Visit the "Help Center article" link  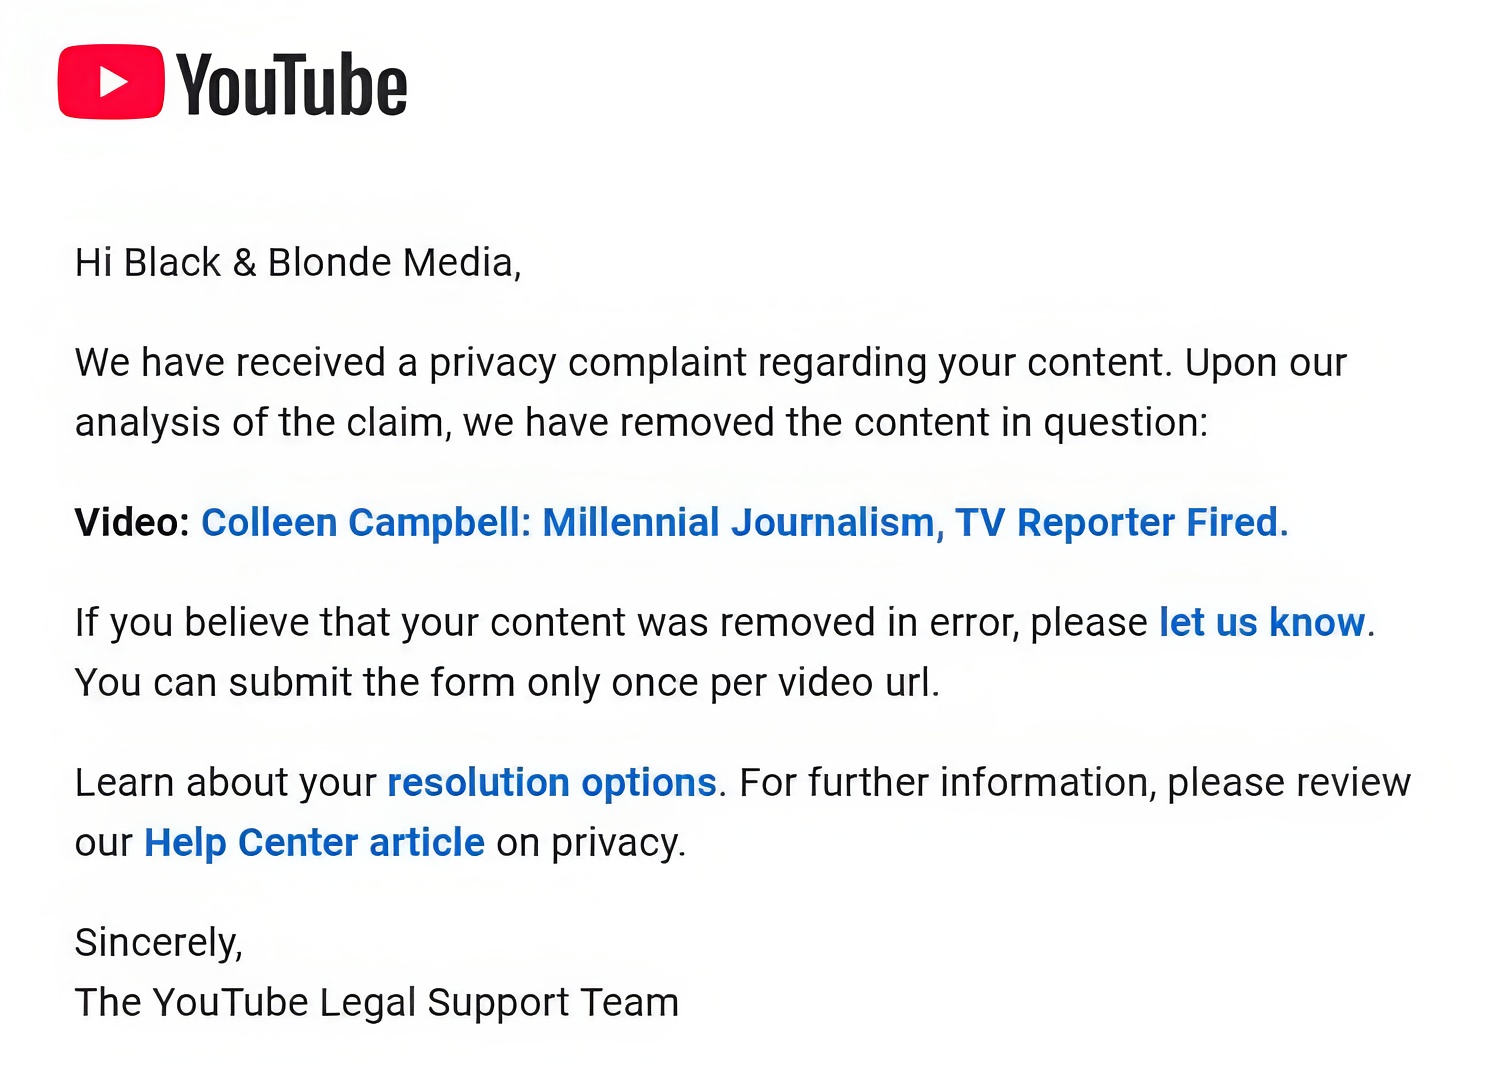point(314,843)
